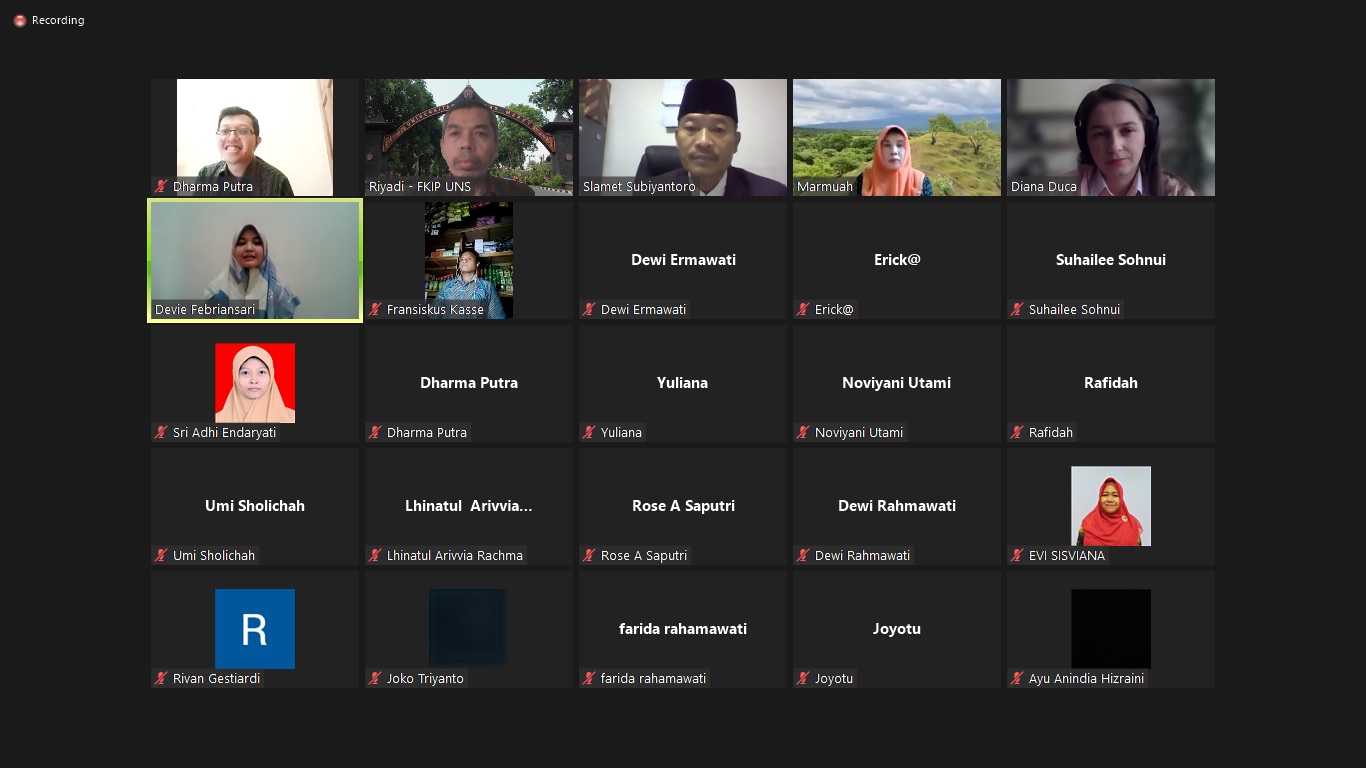
Task: Click muted mic icon next to Suhailee Sohnui label
Action: (x=1017, y=310)
